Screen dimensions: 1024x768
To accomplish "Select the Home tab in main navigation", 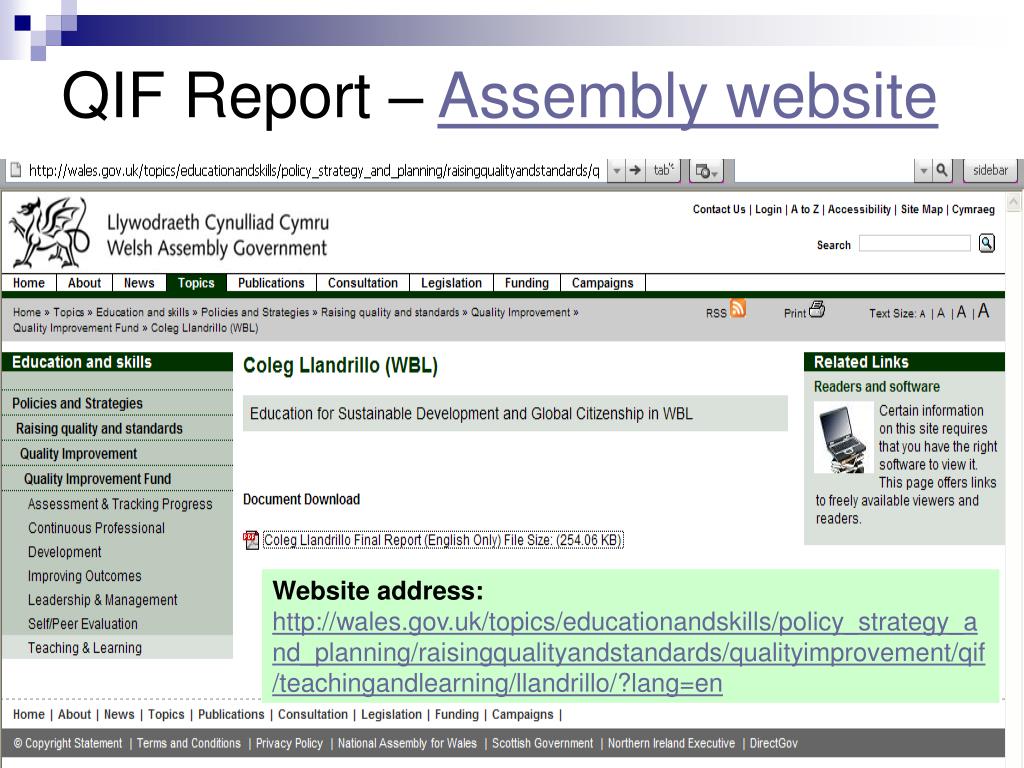I will click(x=29, y=283).
